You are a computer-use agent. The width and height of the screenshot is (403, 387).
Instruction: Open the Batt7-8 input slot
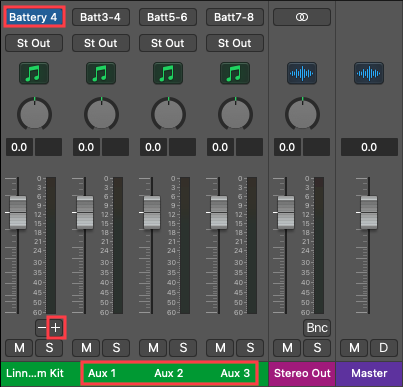click(x=235, y=17)
